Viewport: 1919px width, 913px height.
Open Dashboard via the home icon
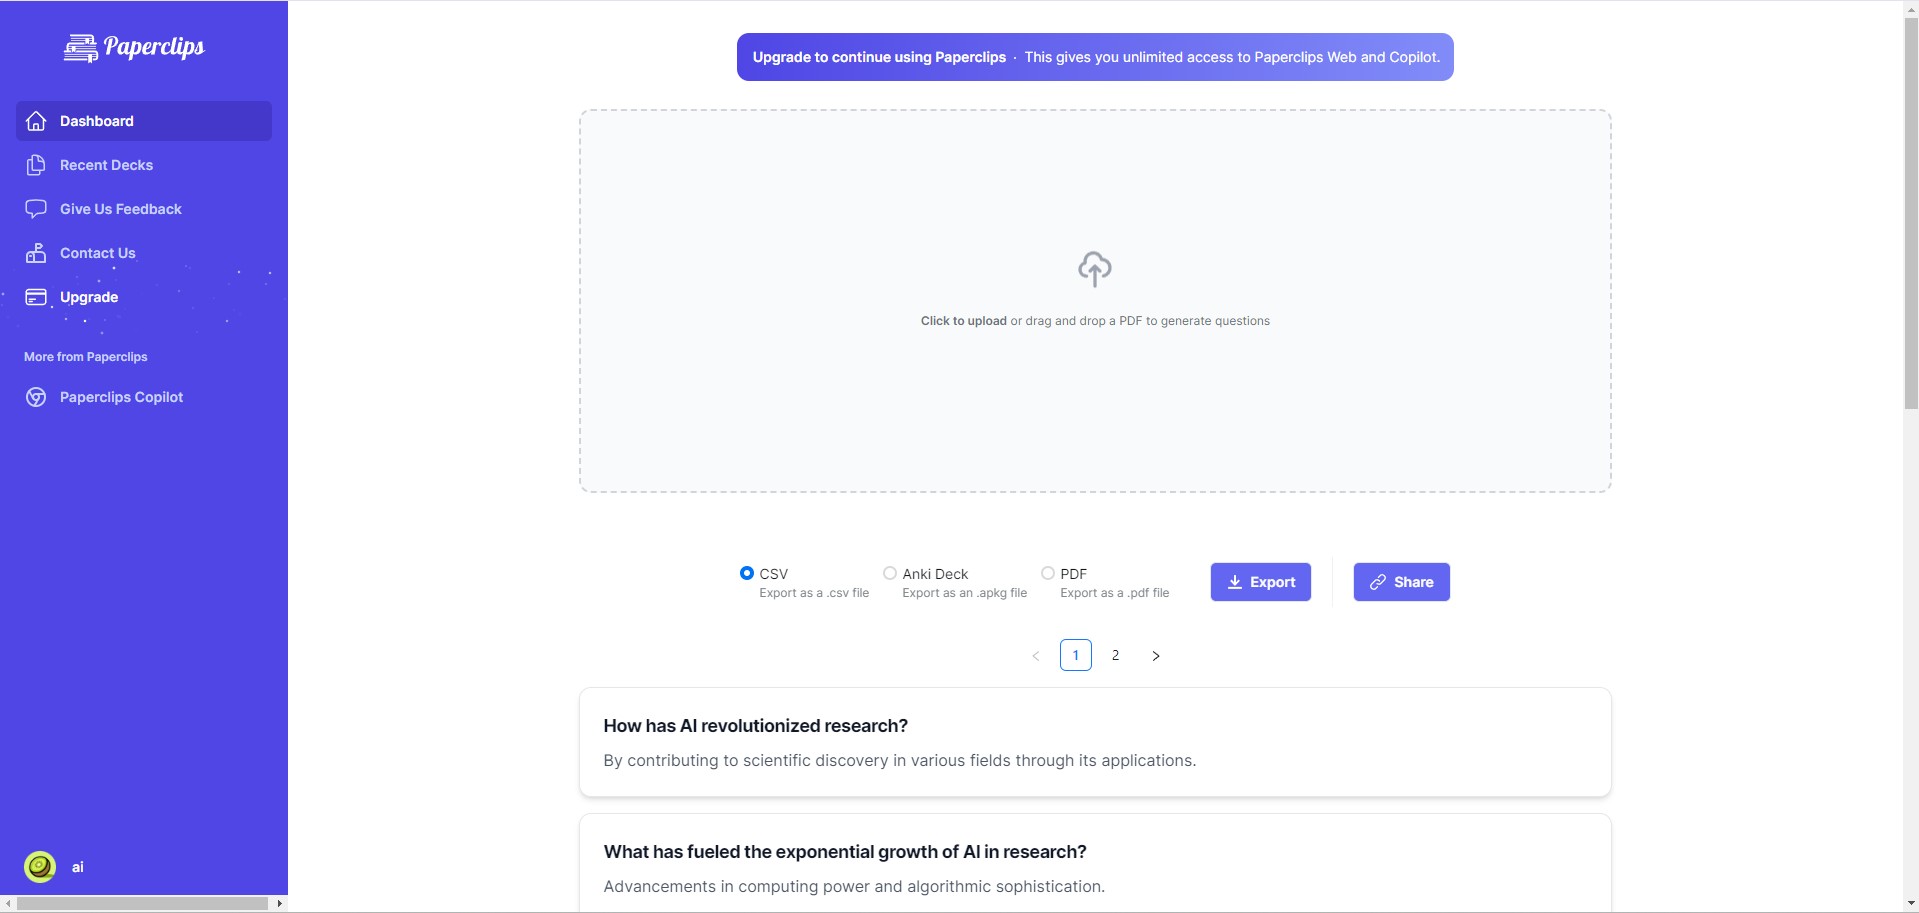tap(36, 121)
